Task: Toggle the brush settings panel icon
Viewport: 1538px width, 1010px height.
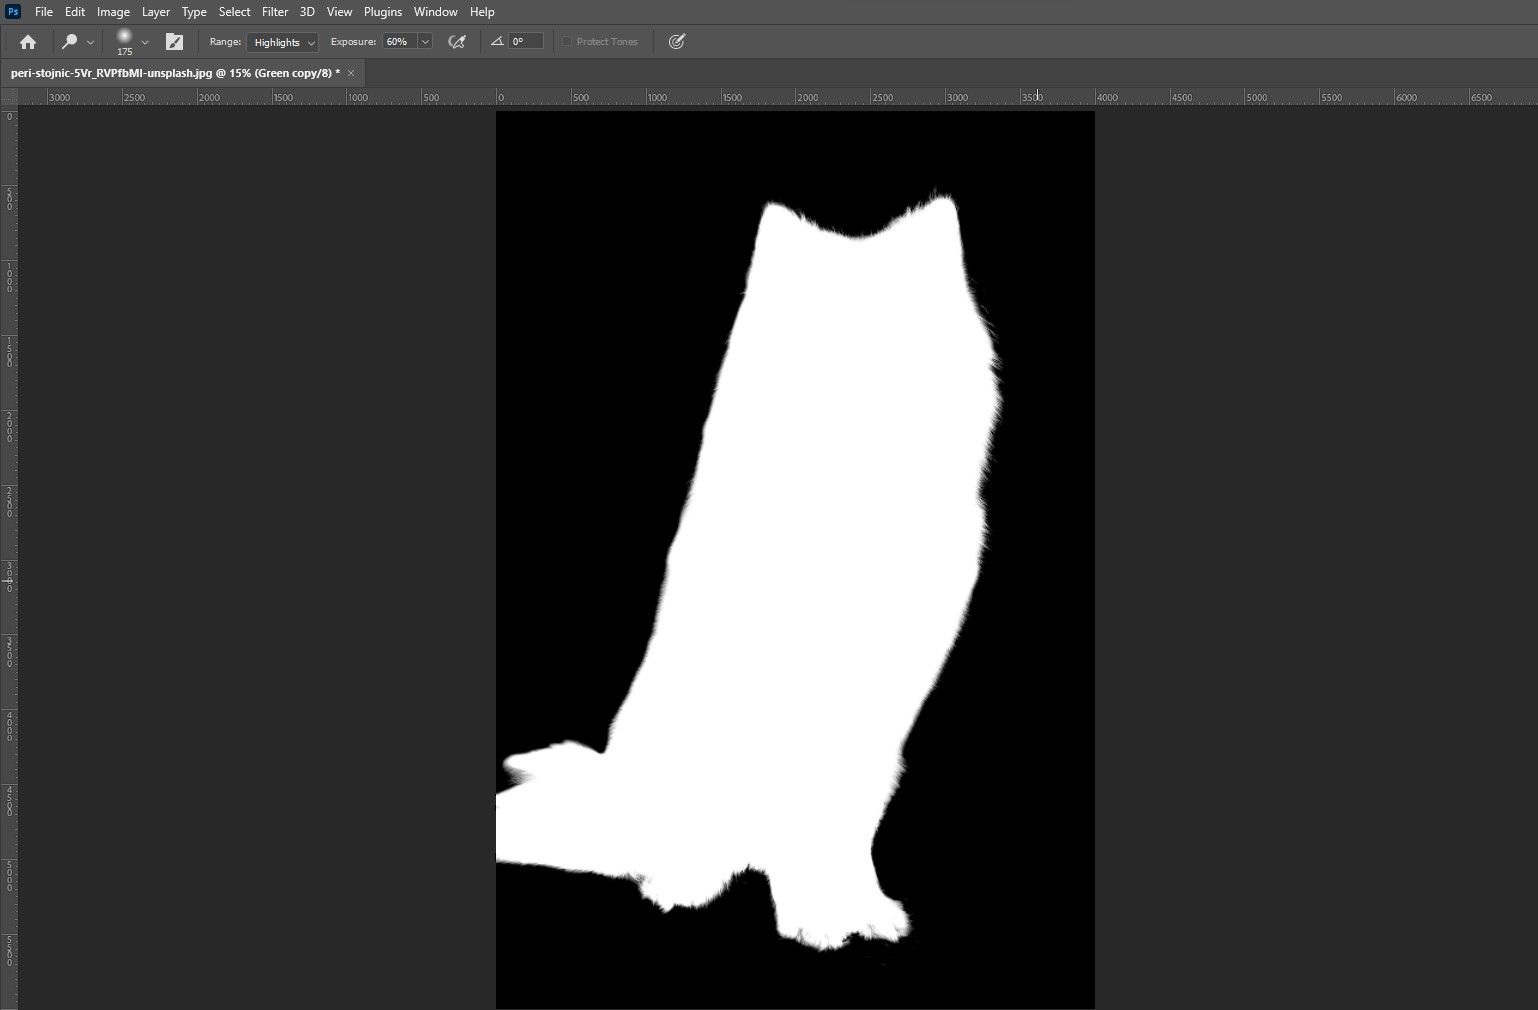Action: pos(174,42)
